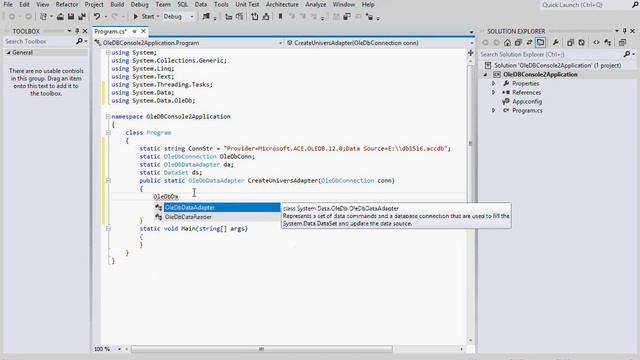Click the Navigate Backward toolbar icon
Image resolution: width=640 pixels, height=360 pixels.
tap(12, 17)
